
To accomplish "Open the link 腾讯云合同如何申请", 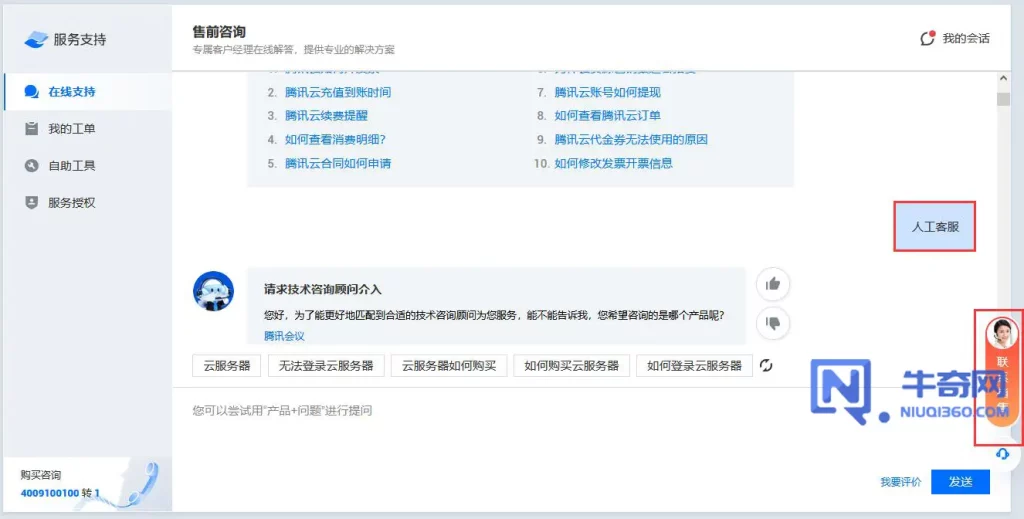I will tap(338, 163).
